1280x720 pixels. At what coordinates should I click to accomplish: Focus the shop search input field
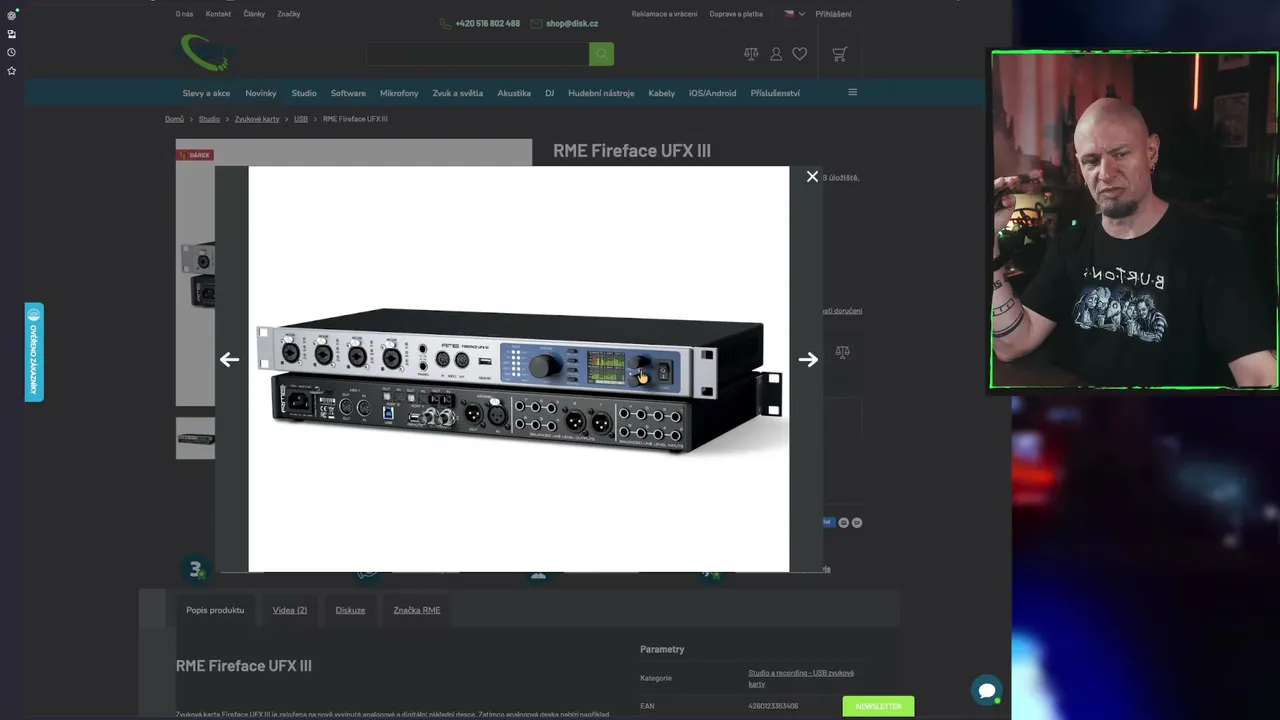coord(477,54)
